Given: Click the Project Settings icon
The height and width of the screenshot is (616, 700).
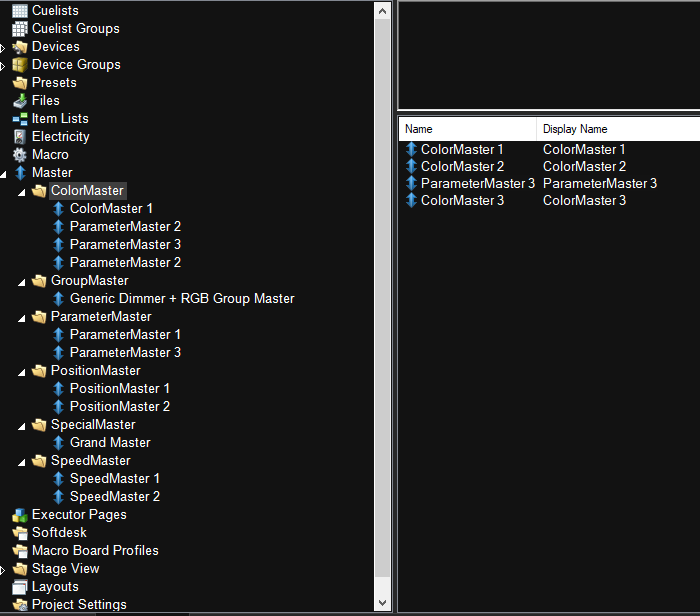Looking at the screenshot, I should [20, 605].
